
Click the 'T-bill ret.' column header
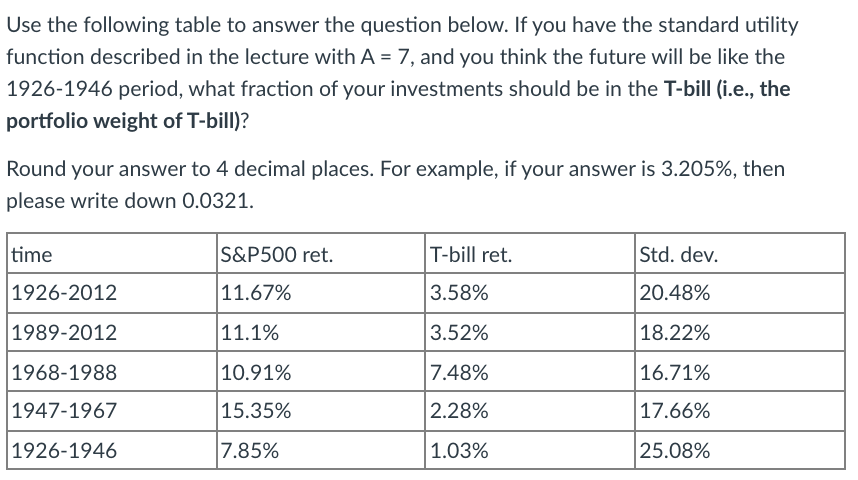(x=471, y=254)
